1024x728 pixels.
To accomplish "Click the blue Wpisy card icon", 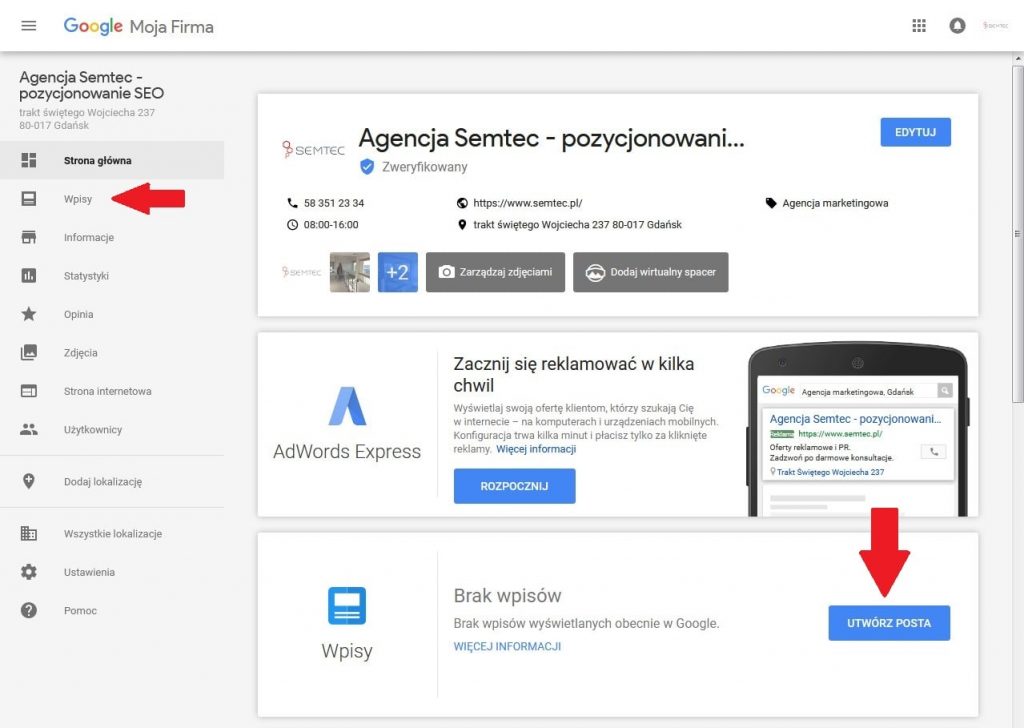I will tap(347, 605).
